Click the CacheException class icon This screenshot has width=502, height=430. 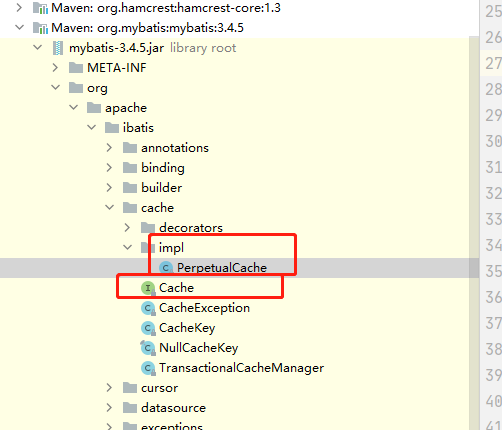point(148,308)
